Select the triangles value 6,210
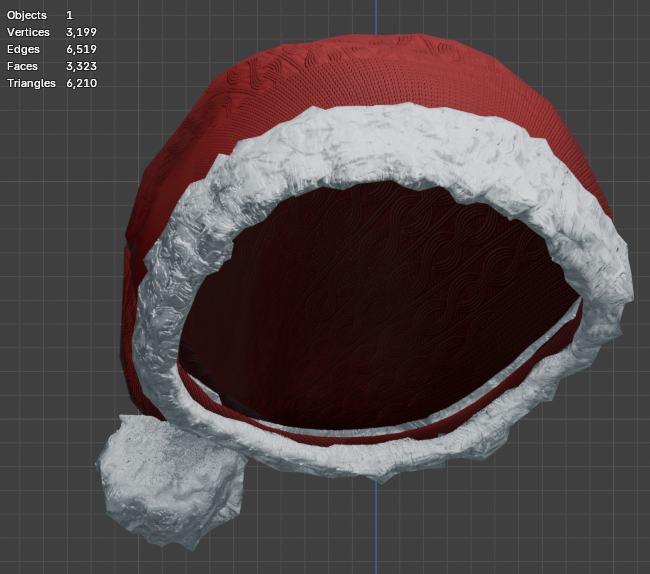This screenshot has height=574, width=650. tap(82, 83)
